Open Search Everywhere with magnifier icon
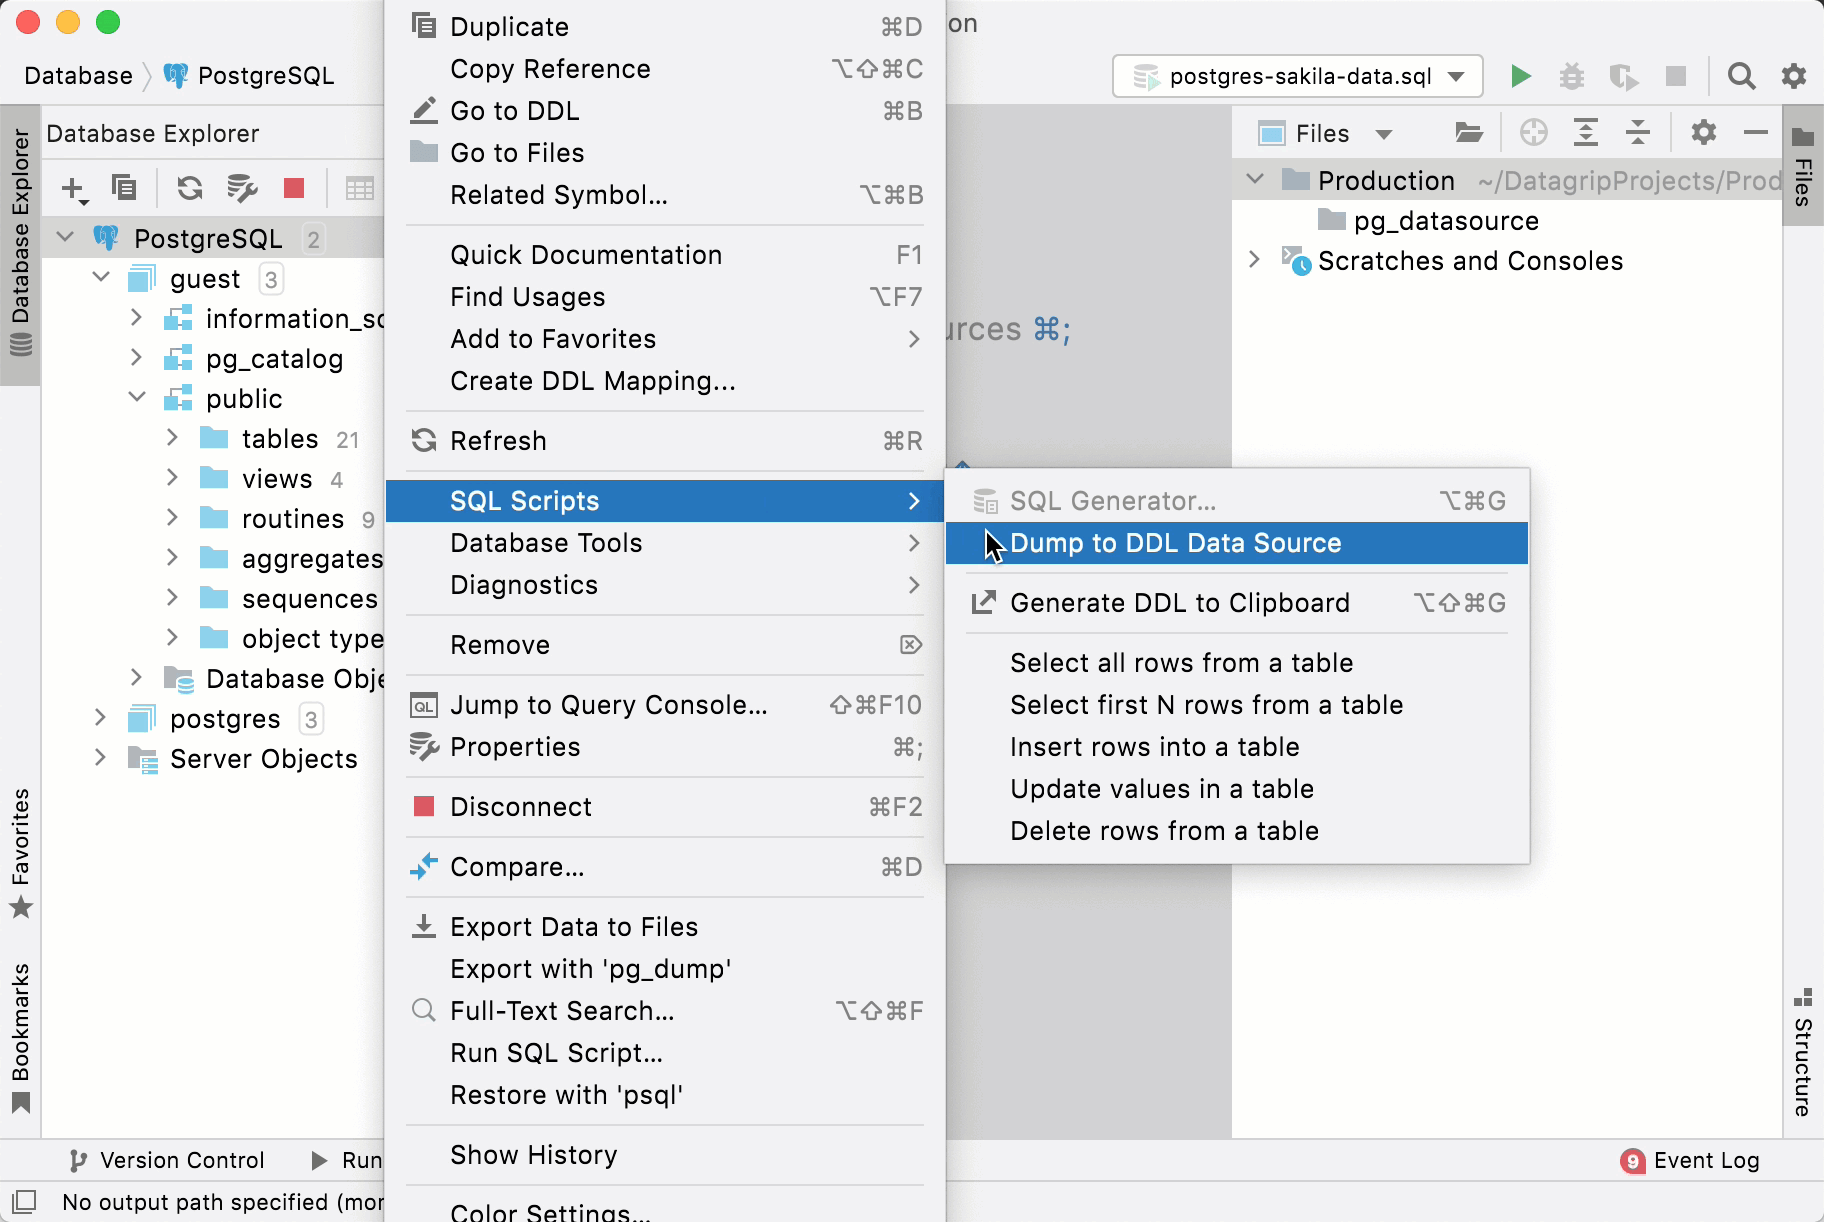1824x1222 pixels. [x=1742, y=76]
